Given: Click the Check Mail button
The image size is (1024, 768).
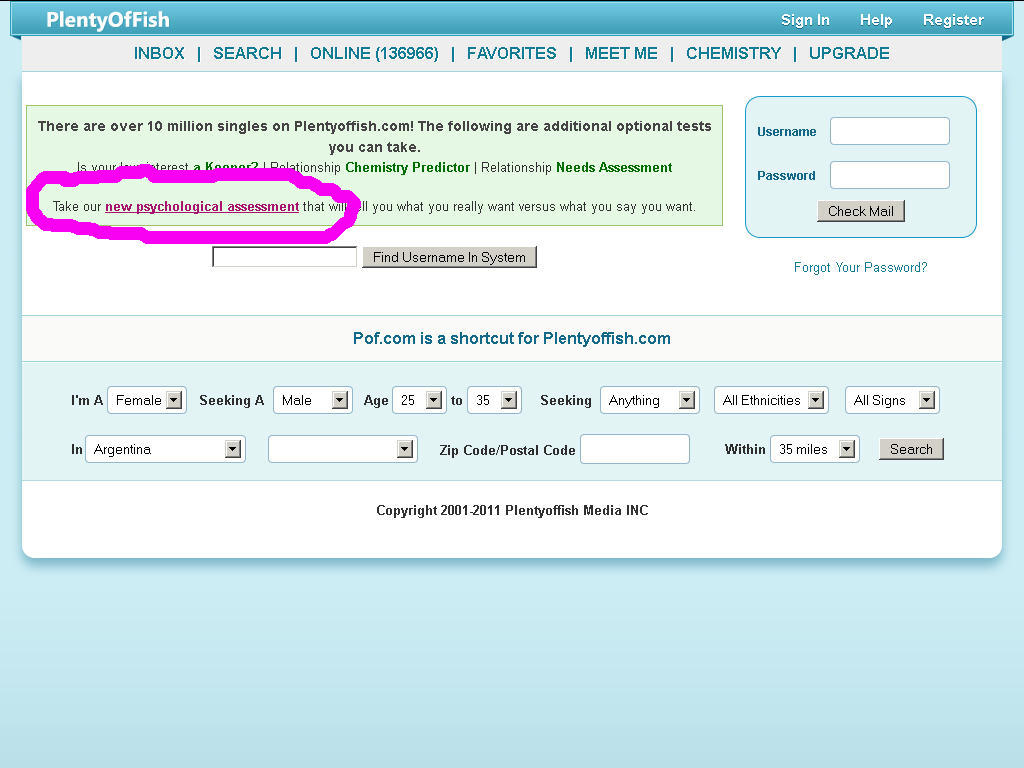Looking at the screenshot, I should coord(861,211).
